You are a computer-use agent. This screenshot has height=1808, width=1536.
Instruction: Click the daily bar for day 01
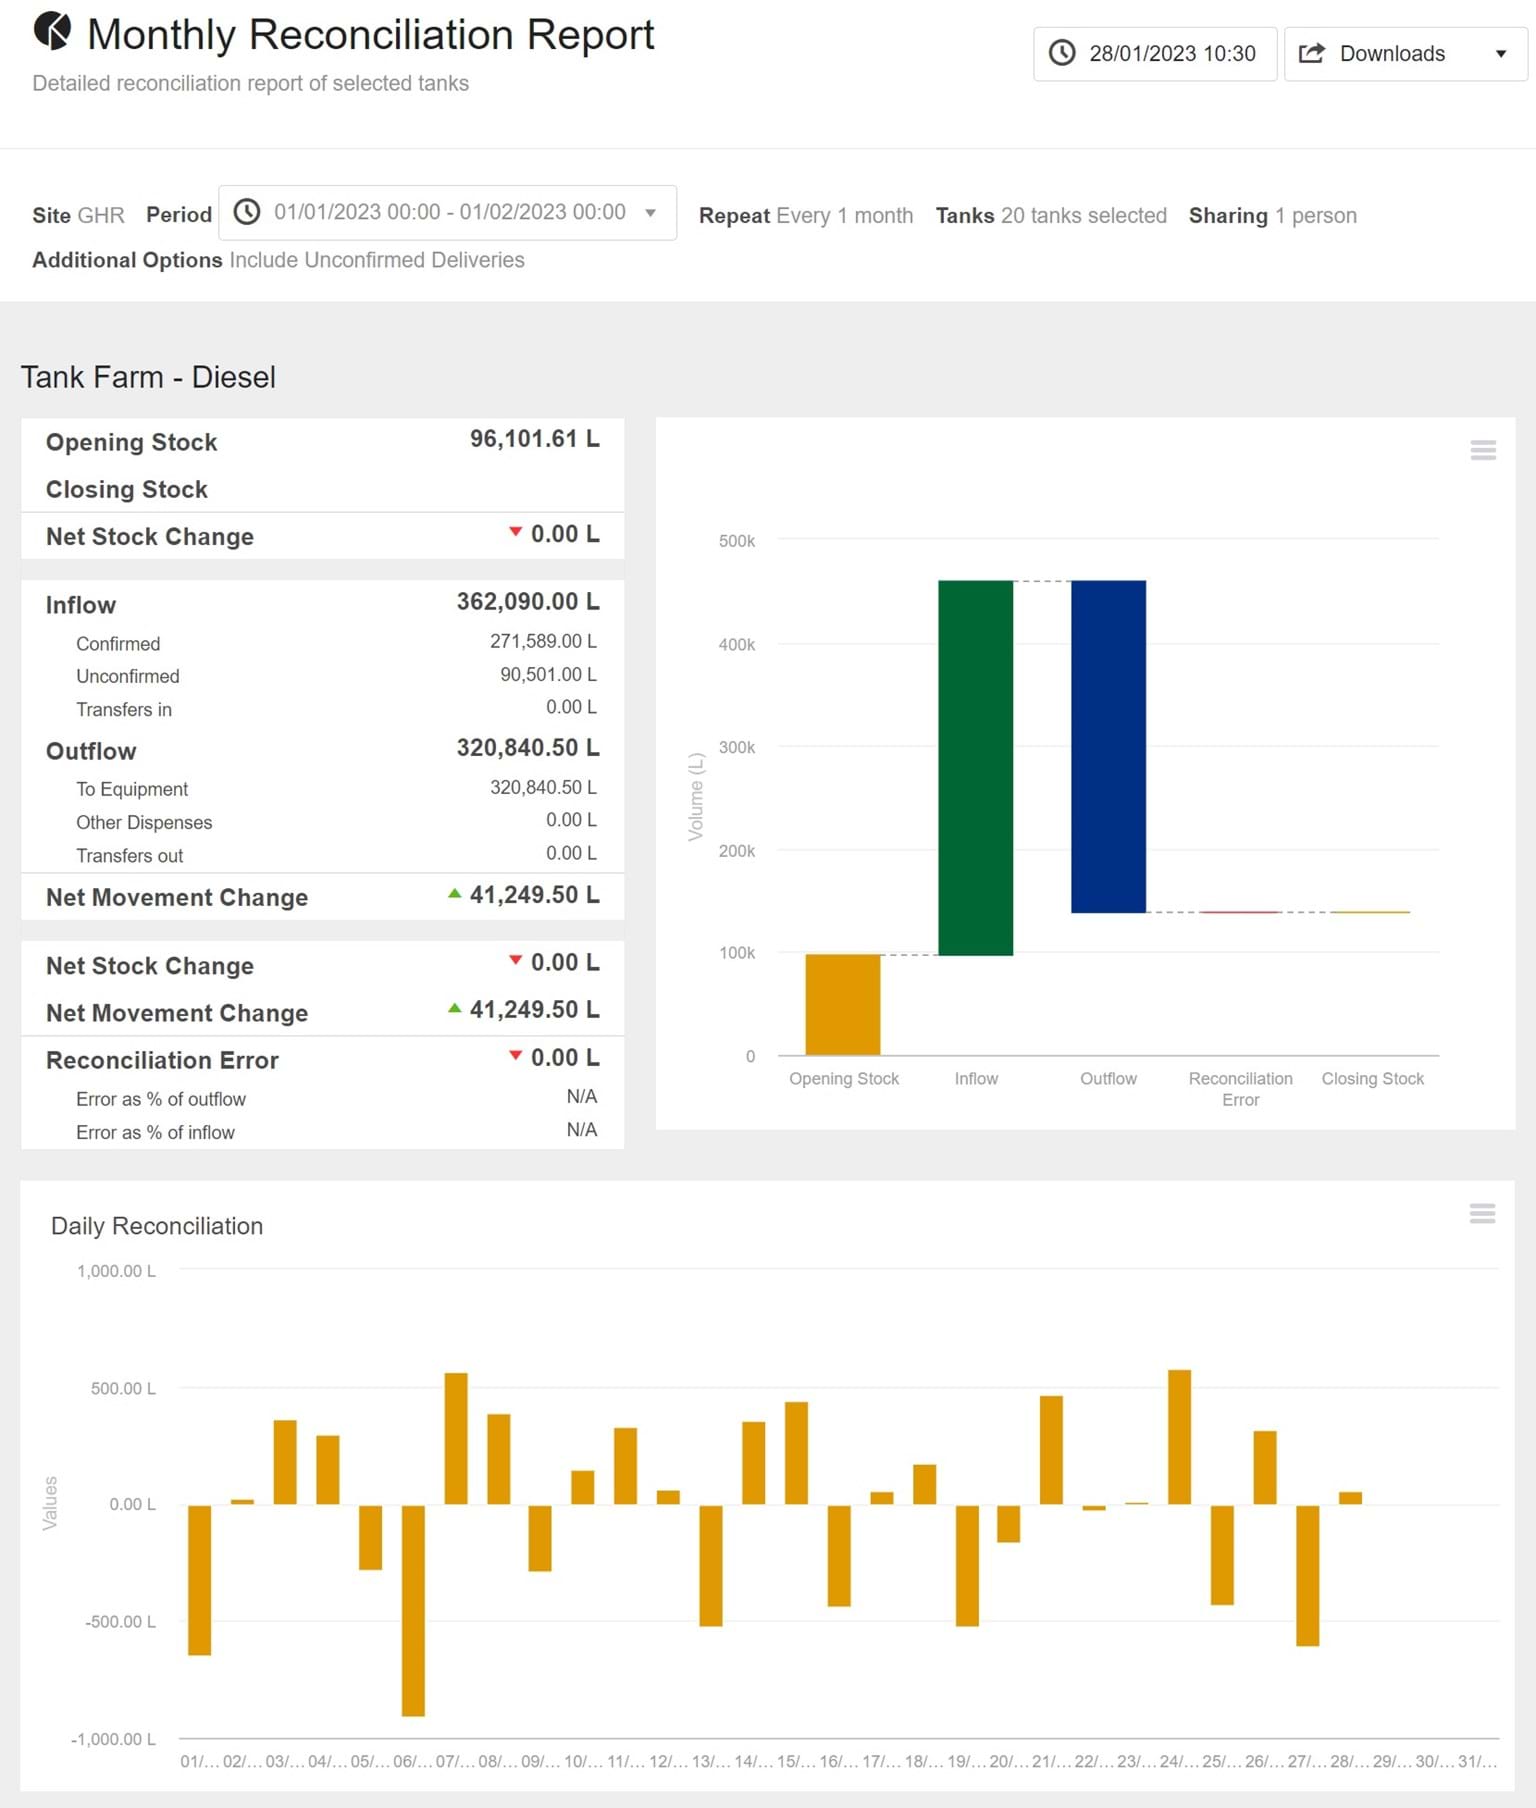pyautogui.click(x=199, y=1580)
